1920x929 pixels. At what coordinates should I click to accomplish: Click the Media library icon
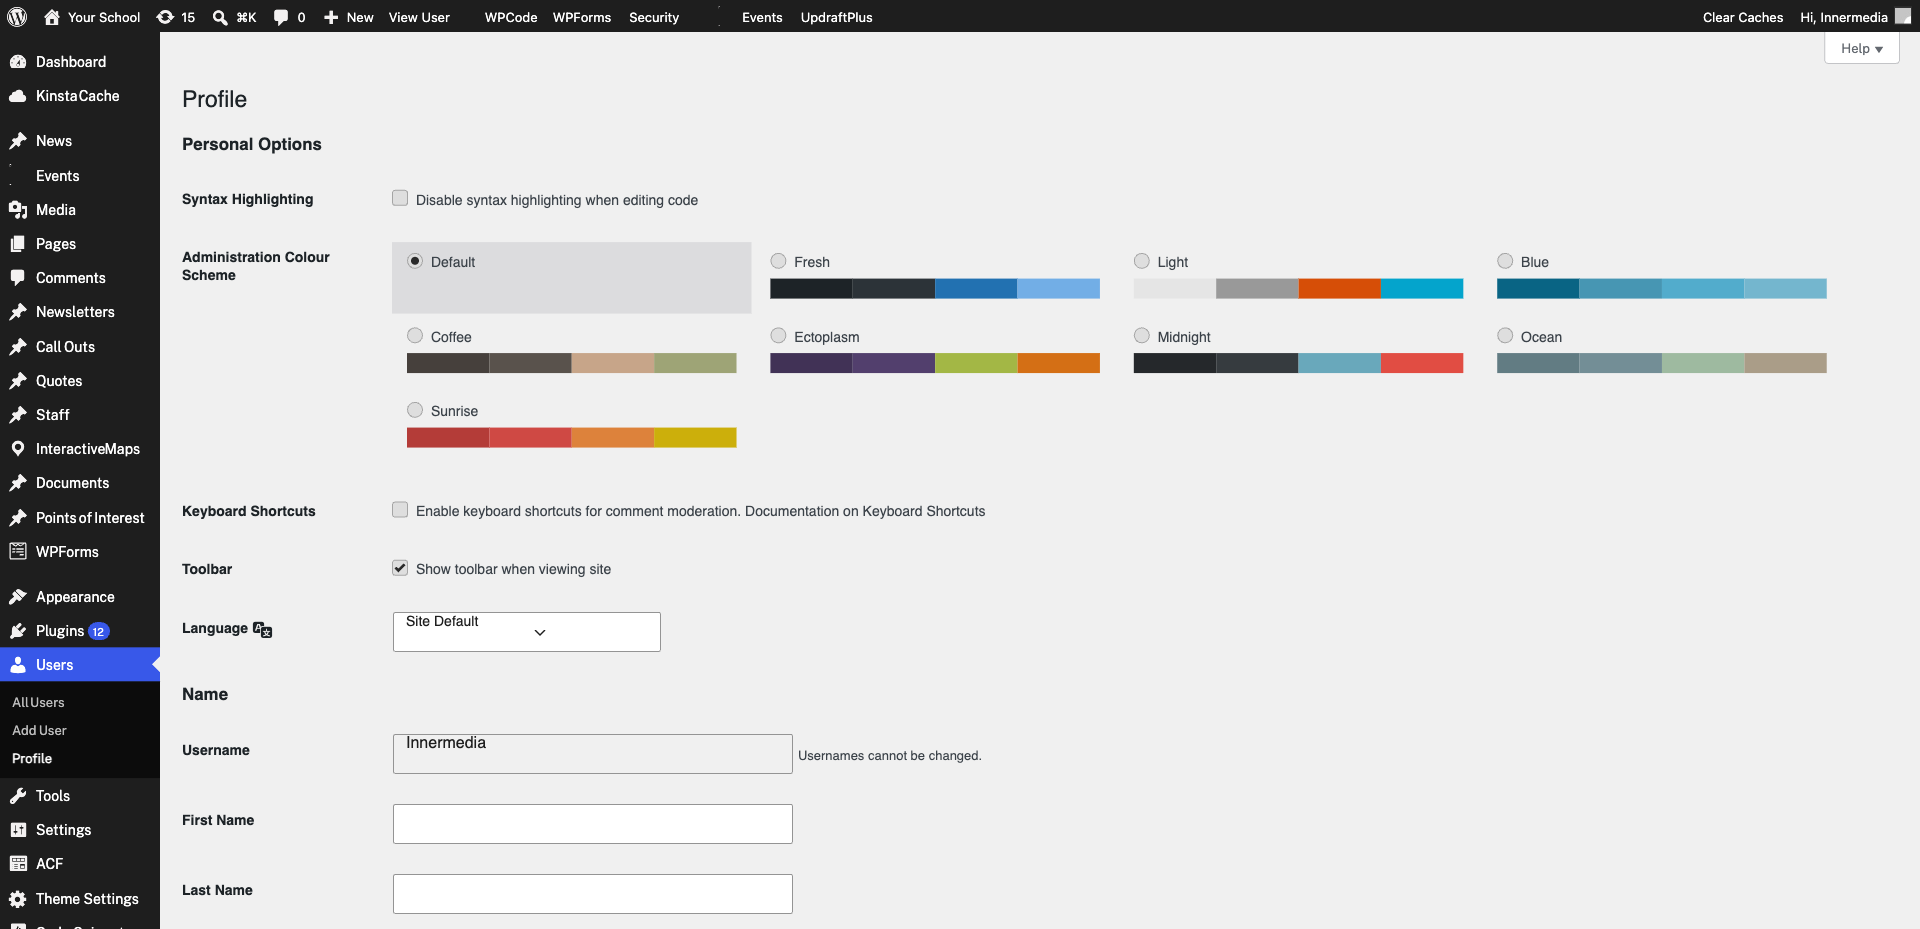tap(18, 210)
